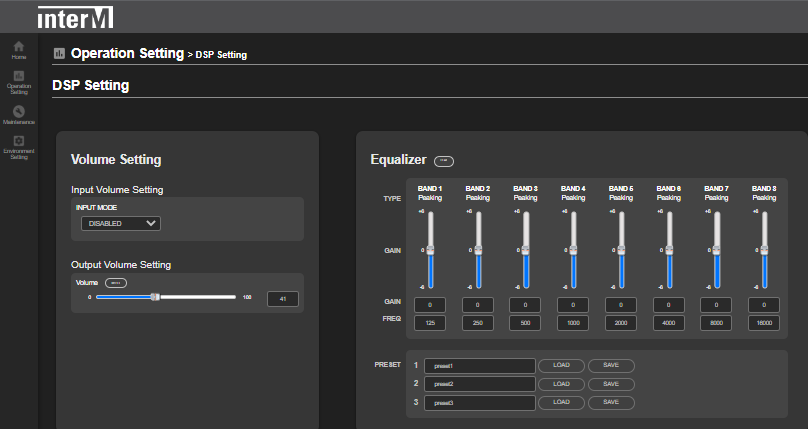Click the Volume Setting panel title

coord(116,160)
